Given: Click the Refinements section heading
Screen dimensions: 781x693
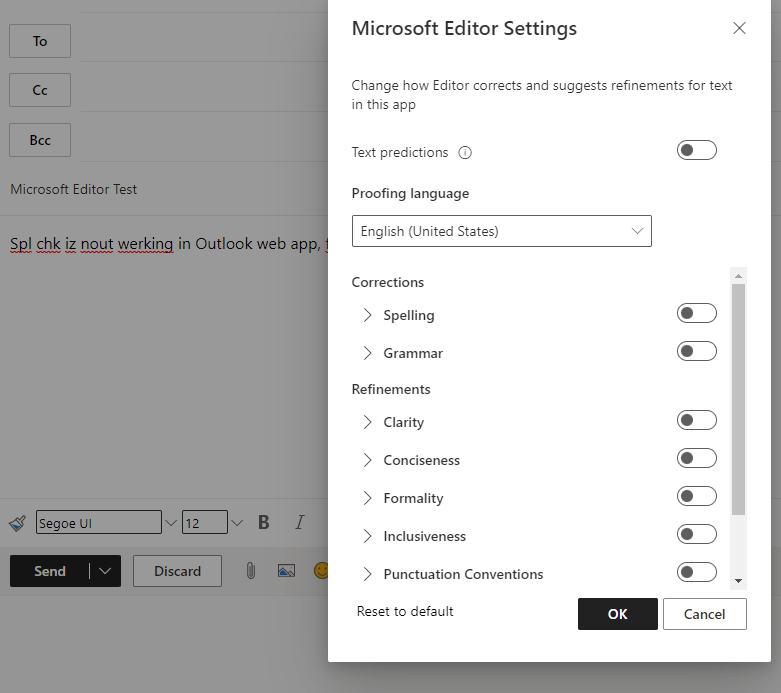Looking at the screenshot, I should click(x=391, y=389).
